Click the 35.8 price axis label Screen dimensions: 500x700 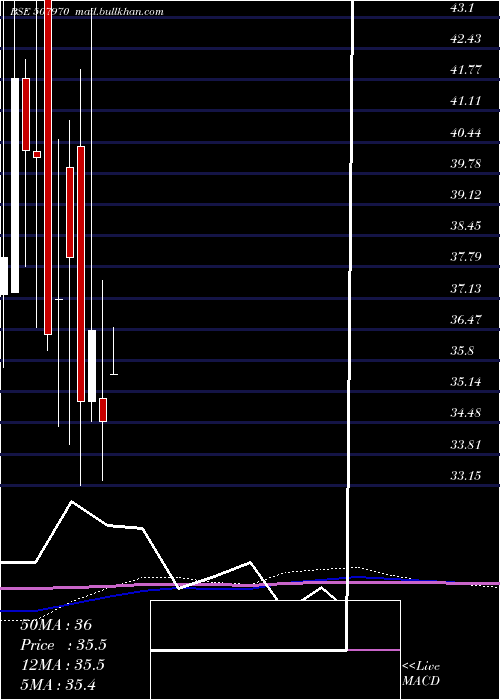coord(462,351)
